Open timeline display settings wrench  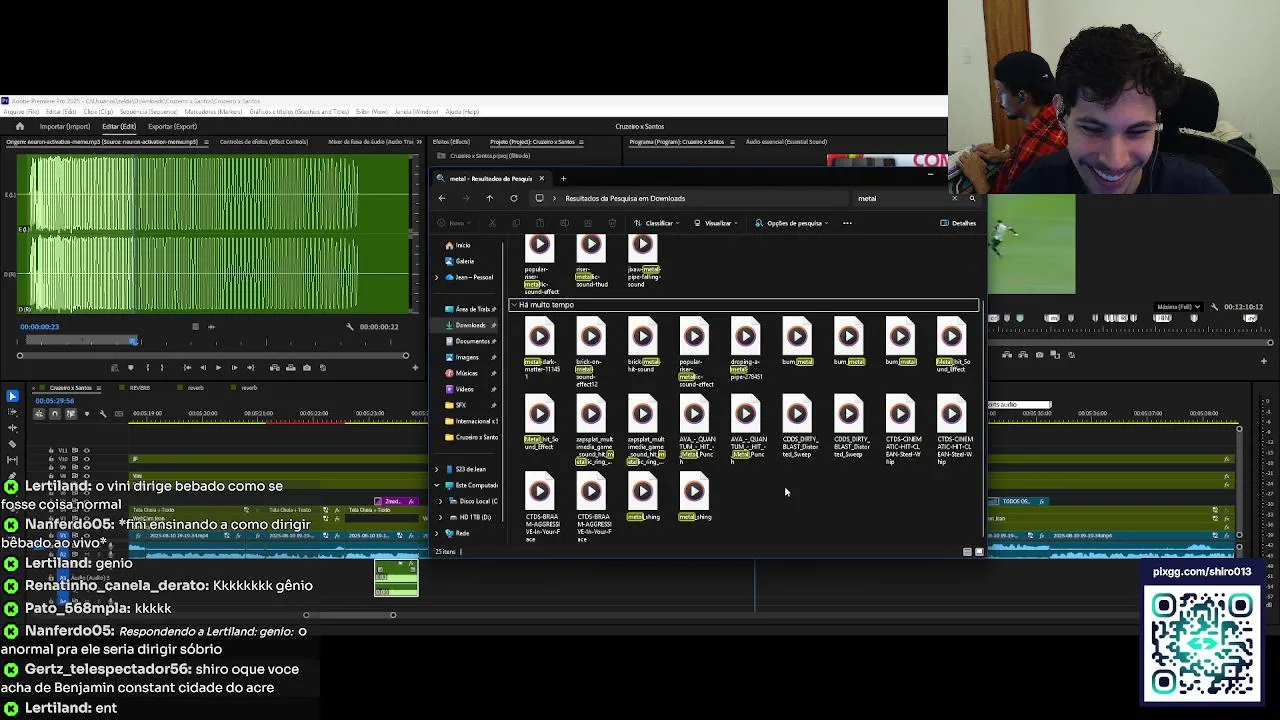pos(102,413)
